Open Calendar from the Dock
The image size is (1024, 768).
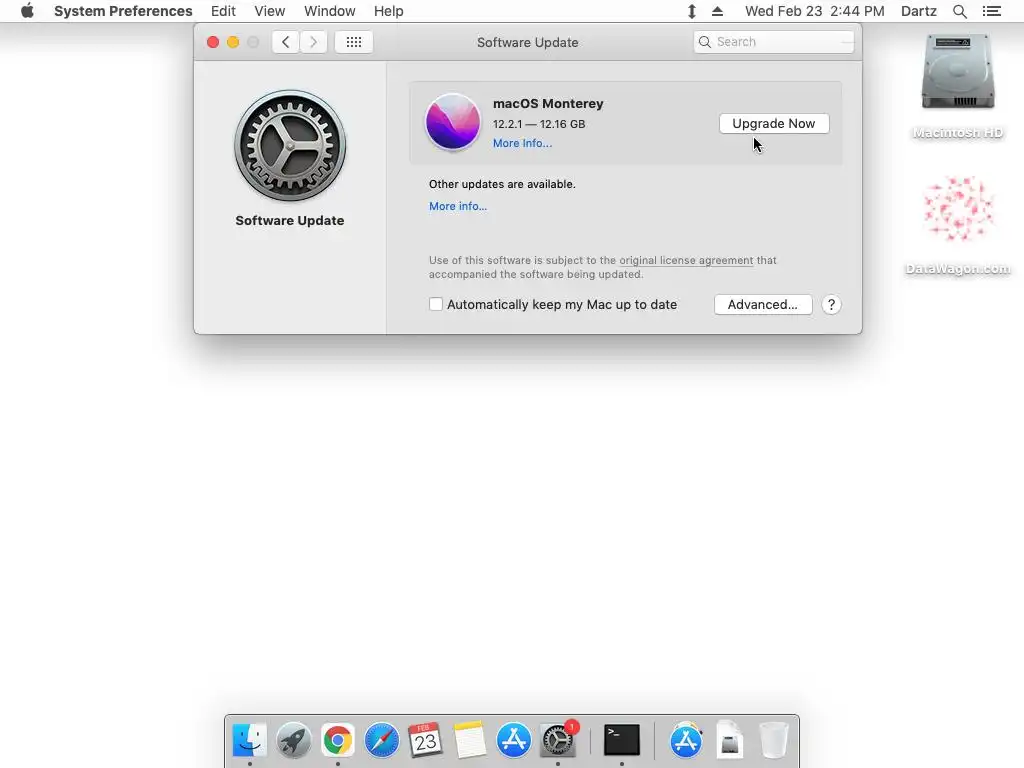(425, 740)
